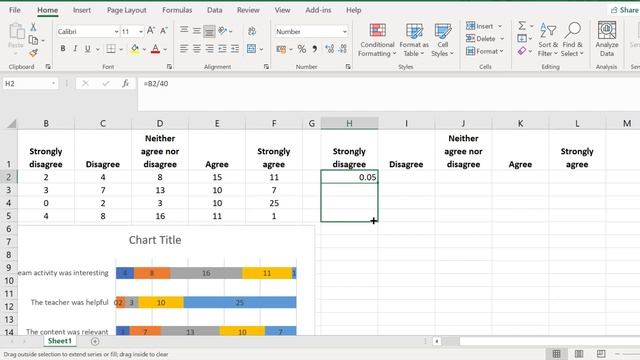Click the Orientation text angle icon
Image resolution: width=640 pixels, height=360 pixels.
click(222, 31)
